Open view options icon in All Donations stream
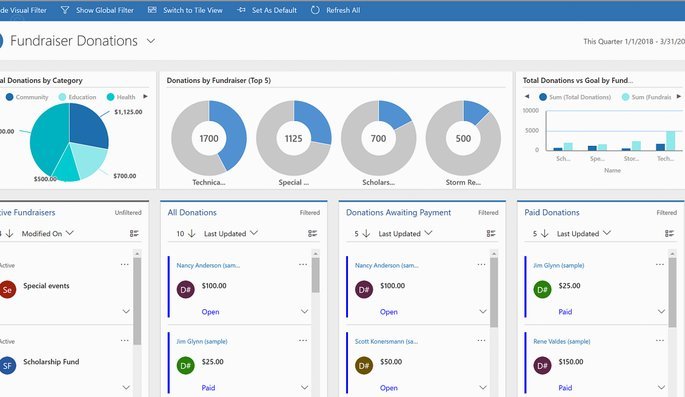The image size is (685, 397). 312,234
